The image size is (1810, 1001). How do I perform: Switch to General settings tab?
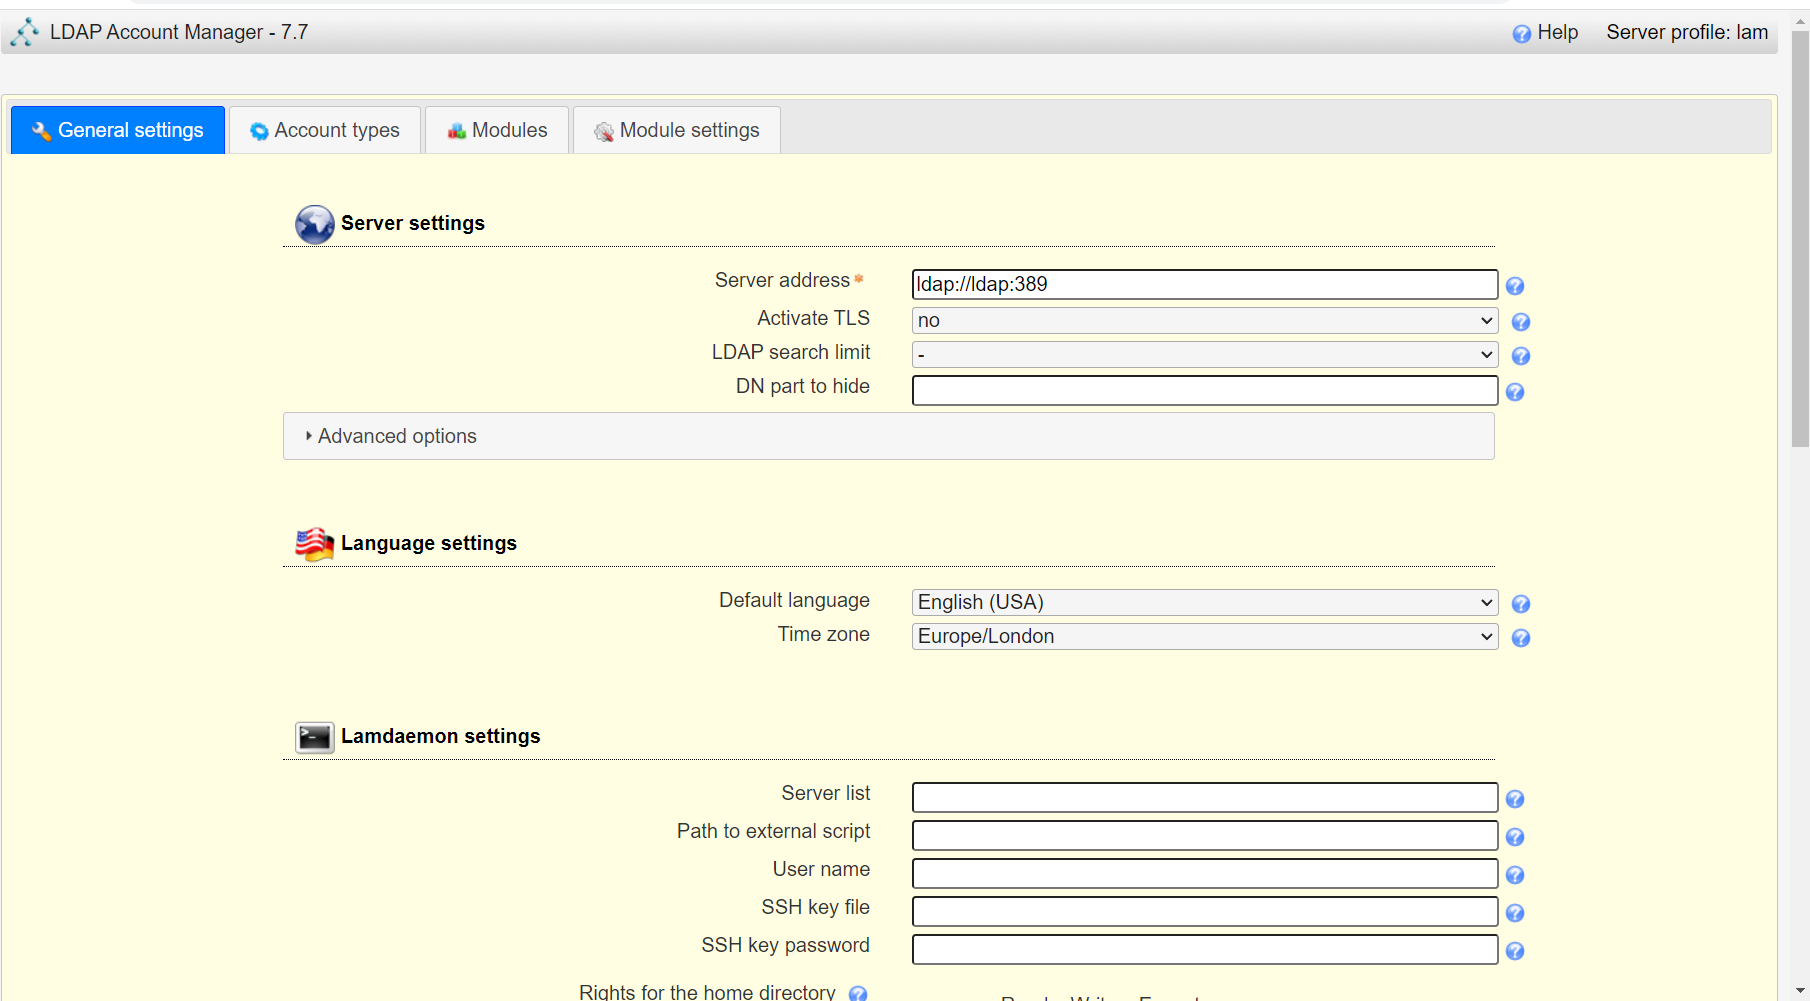click(x=118, y=130)
